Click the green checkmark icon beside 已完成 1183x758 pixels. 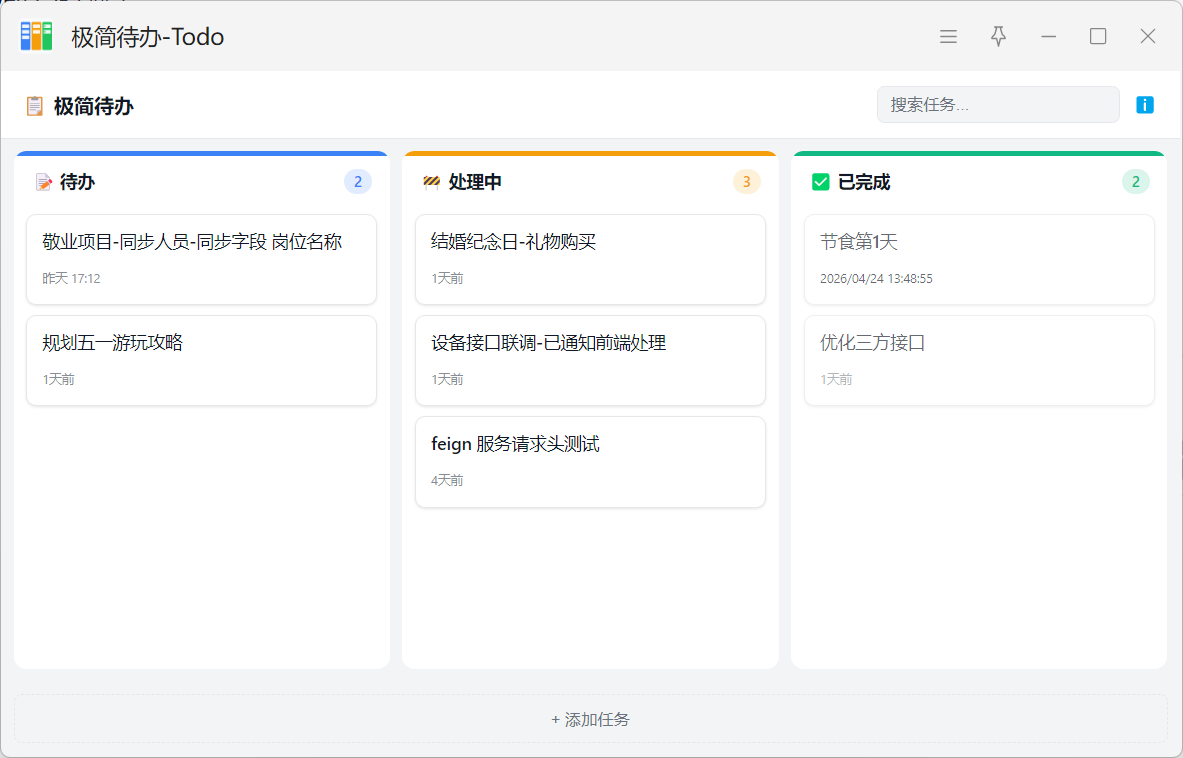point(821,182)
